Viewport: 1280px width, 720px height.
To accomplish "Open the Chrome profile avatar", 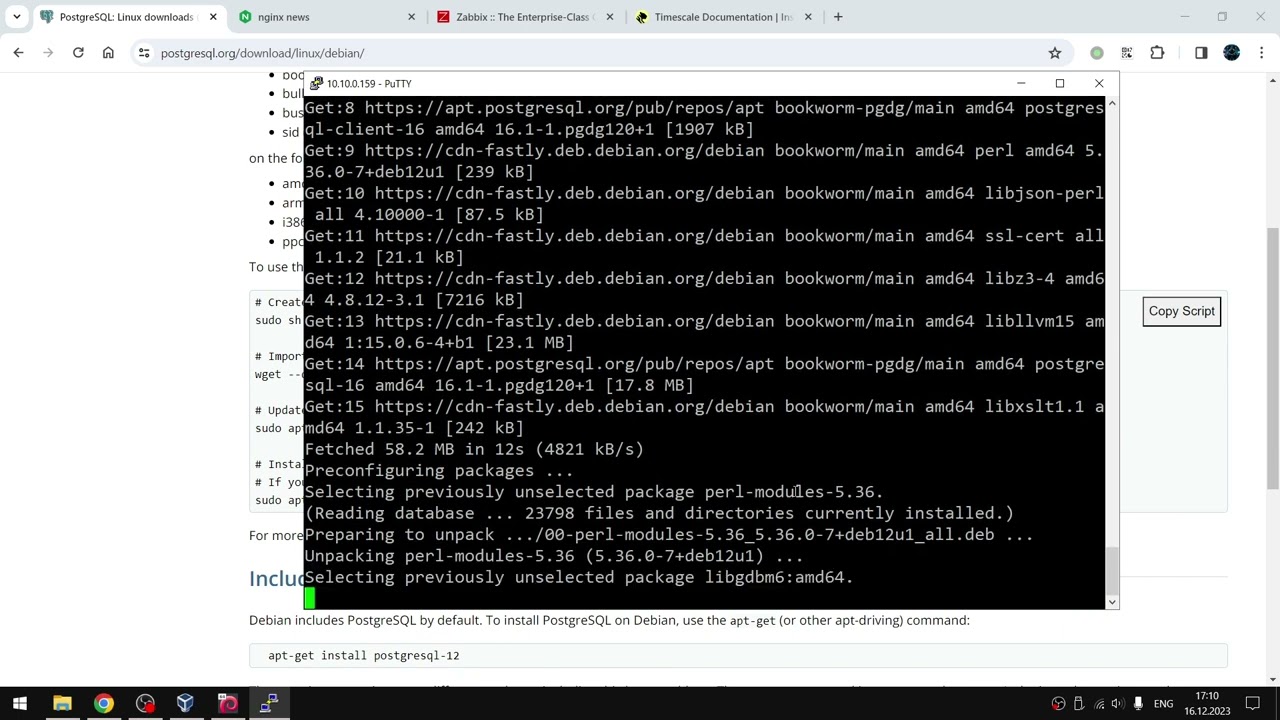I will 1232,53.
